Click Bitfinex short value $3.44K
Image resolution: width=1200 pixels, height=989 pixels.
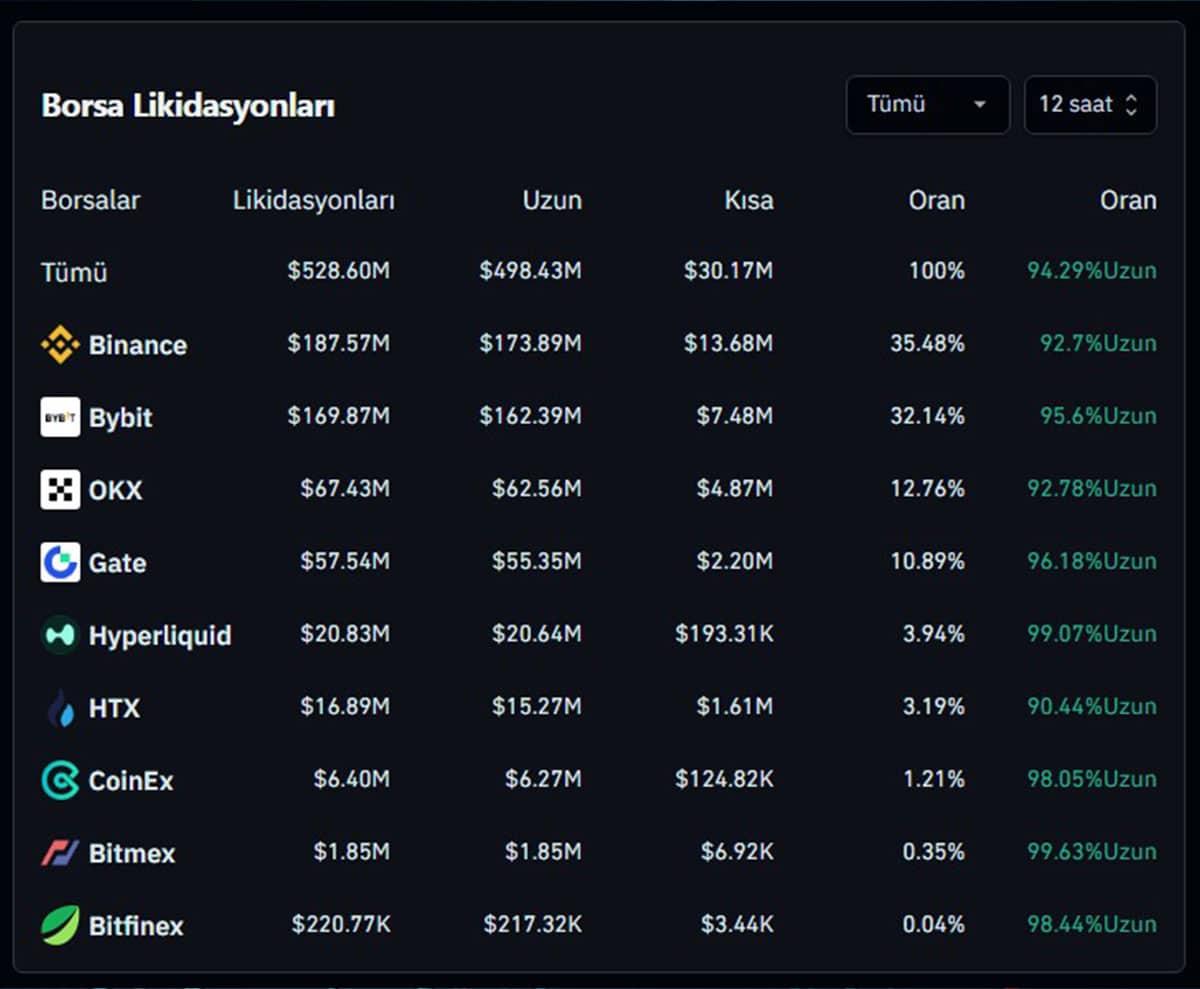point(737,925)
